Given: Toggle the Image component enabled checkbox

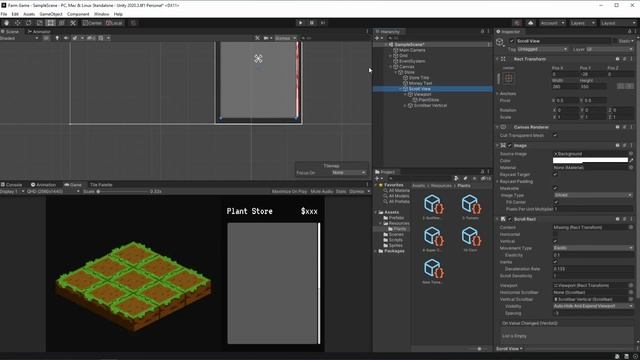Looking at the screenshot, I should (510, 145).
